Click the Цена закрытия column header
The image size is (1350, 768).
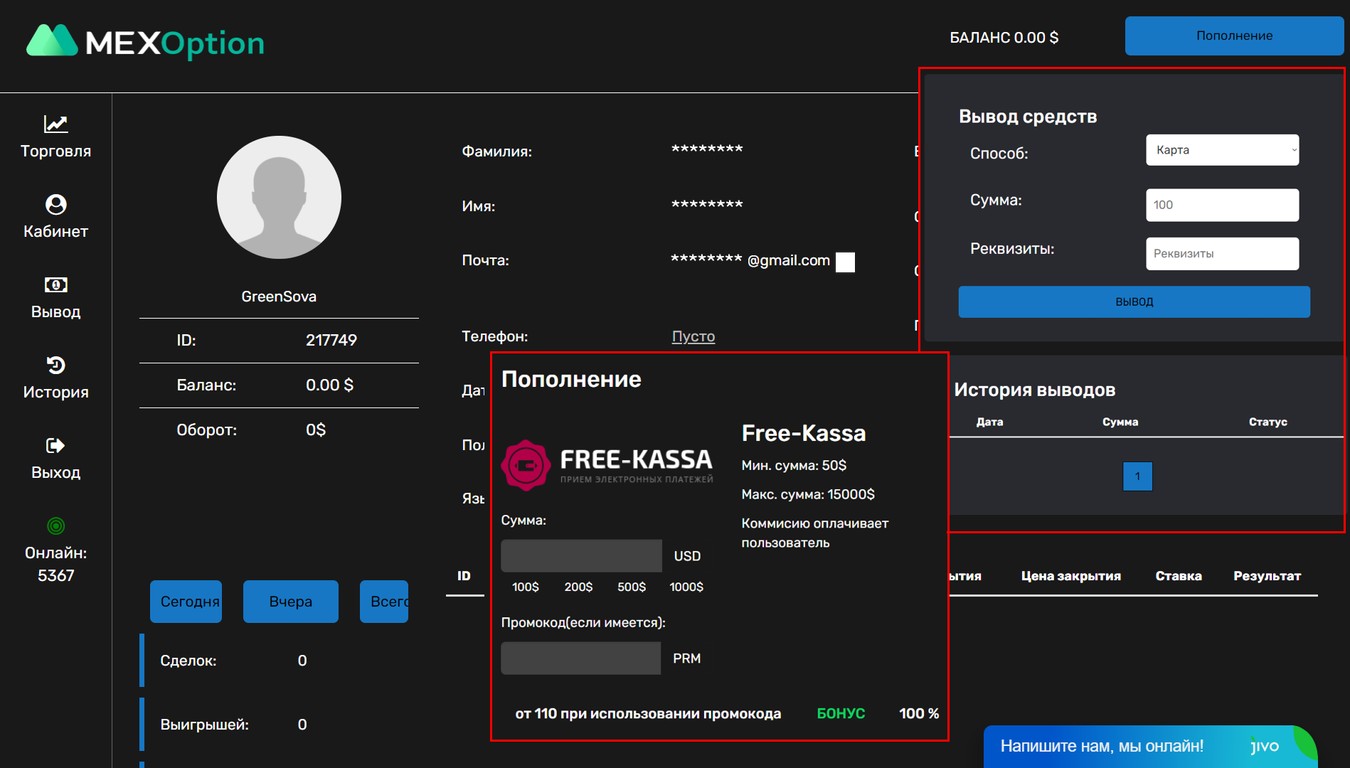point(1071,576)
